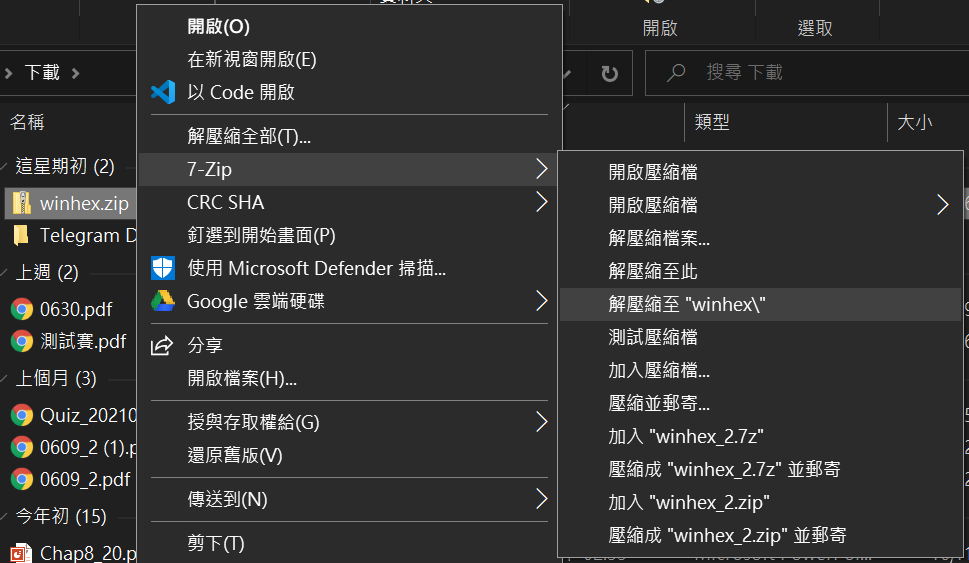The width and height of the screenshot is (969, 563).
Task: Click the Google Drive icon in context menu
Action: click(x=163, y=301)
